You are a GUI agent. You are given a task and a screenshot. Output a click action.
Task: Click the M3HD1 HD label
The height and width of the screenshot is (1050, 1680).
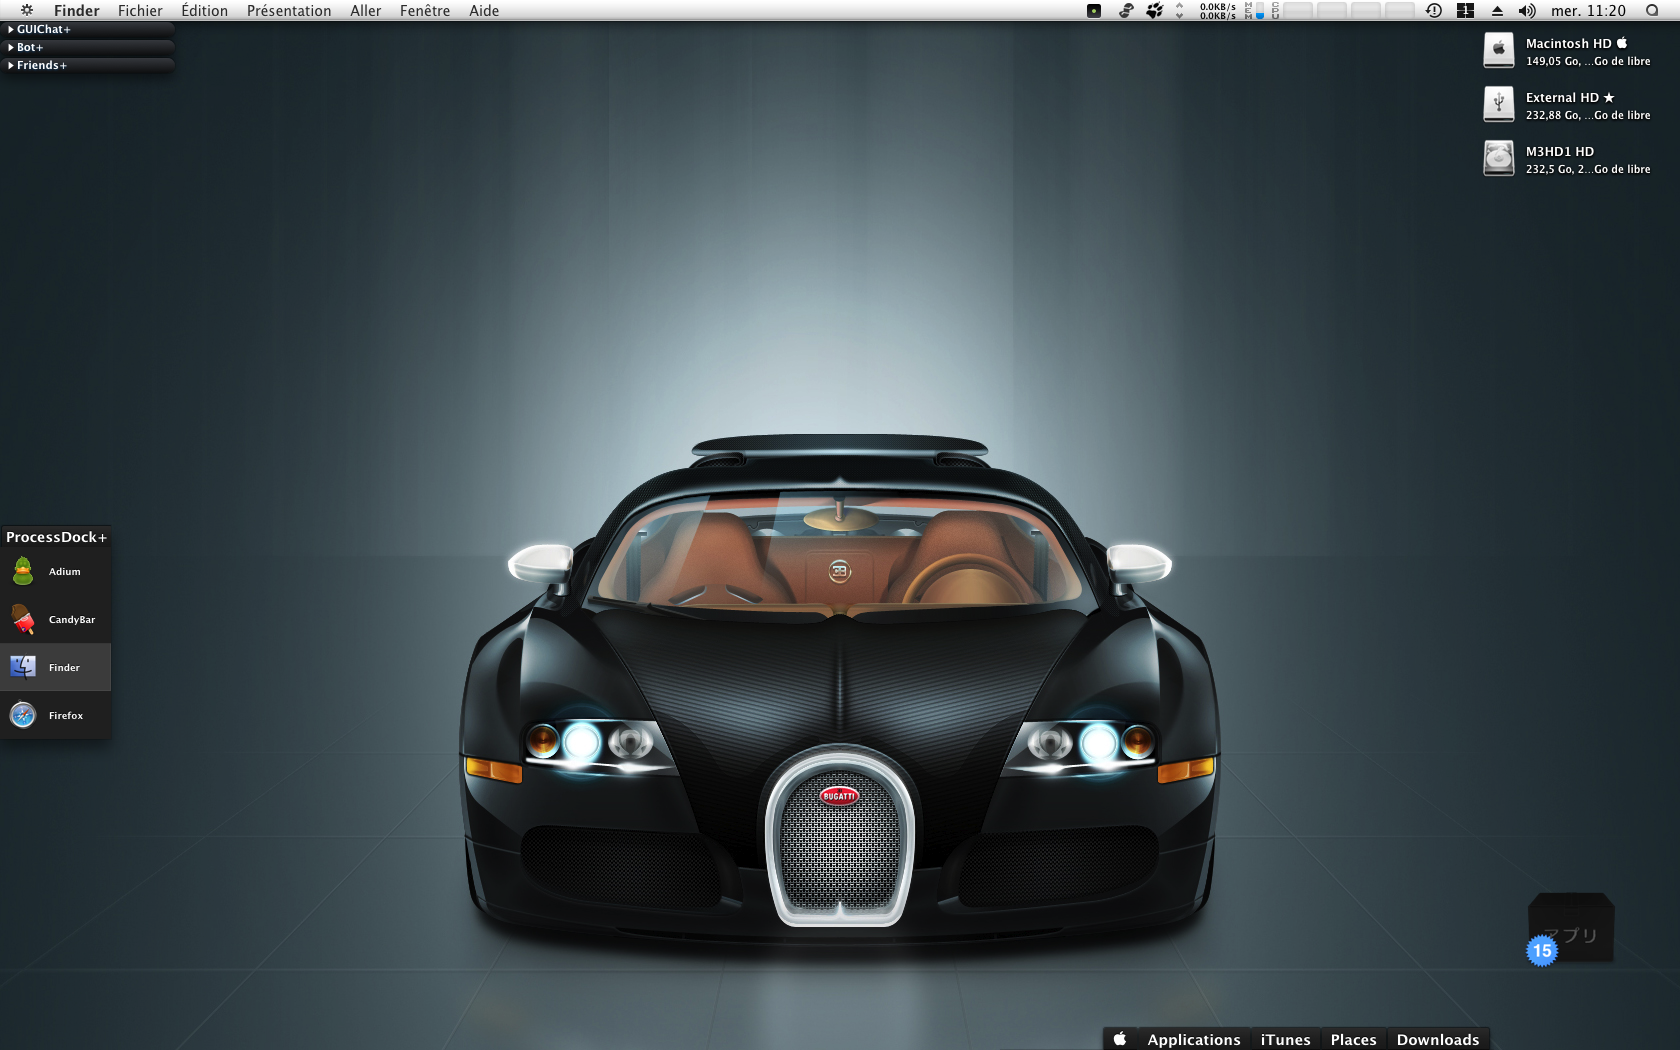(x=1560, y=152)
